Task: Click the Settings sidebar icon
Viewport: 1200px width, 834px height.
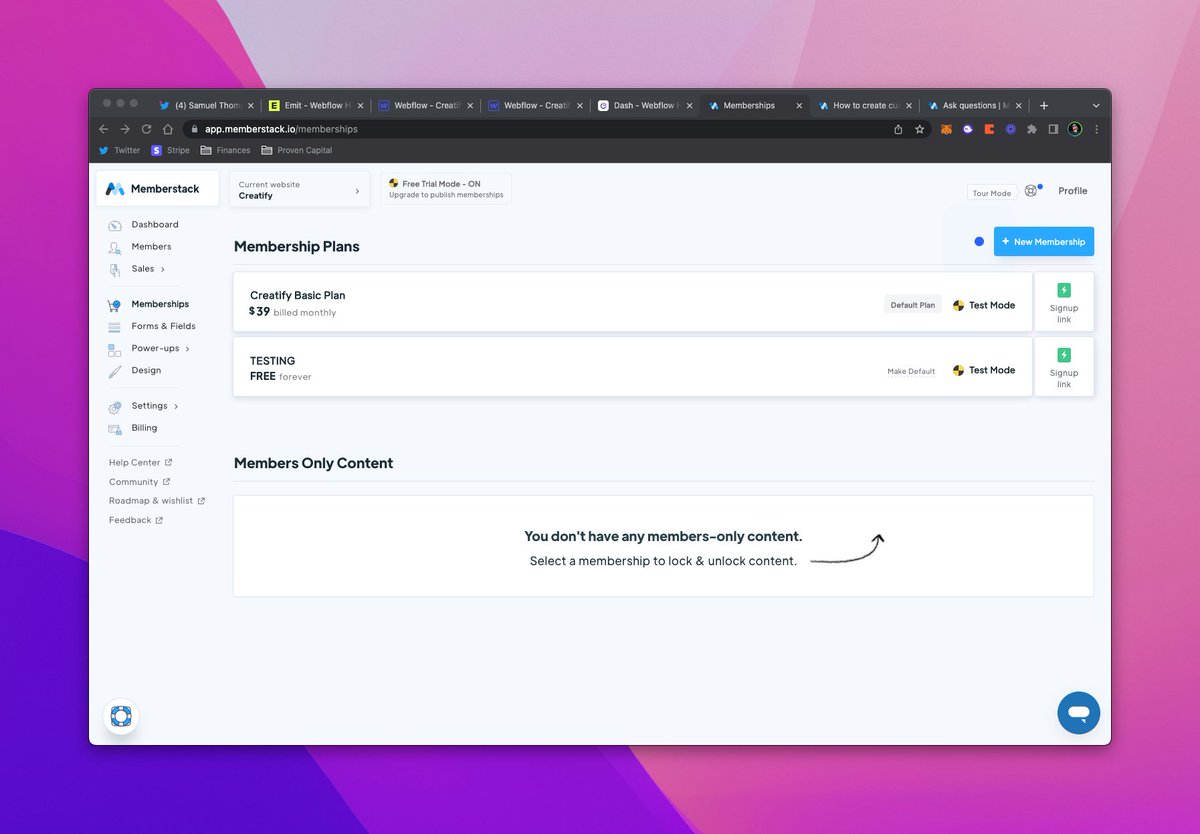Action: click(x=115, y=406)
